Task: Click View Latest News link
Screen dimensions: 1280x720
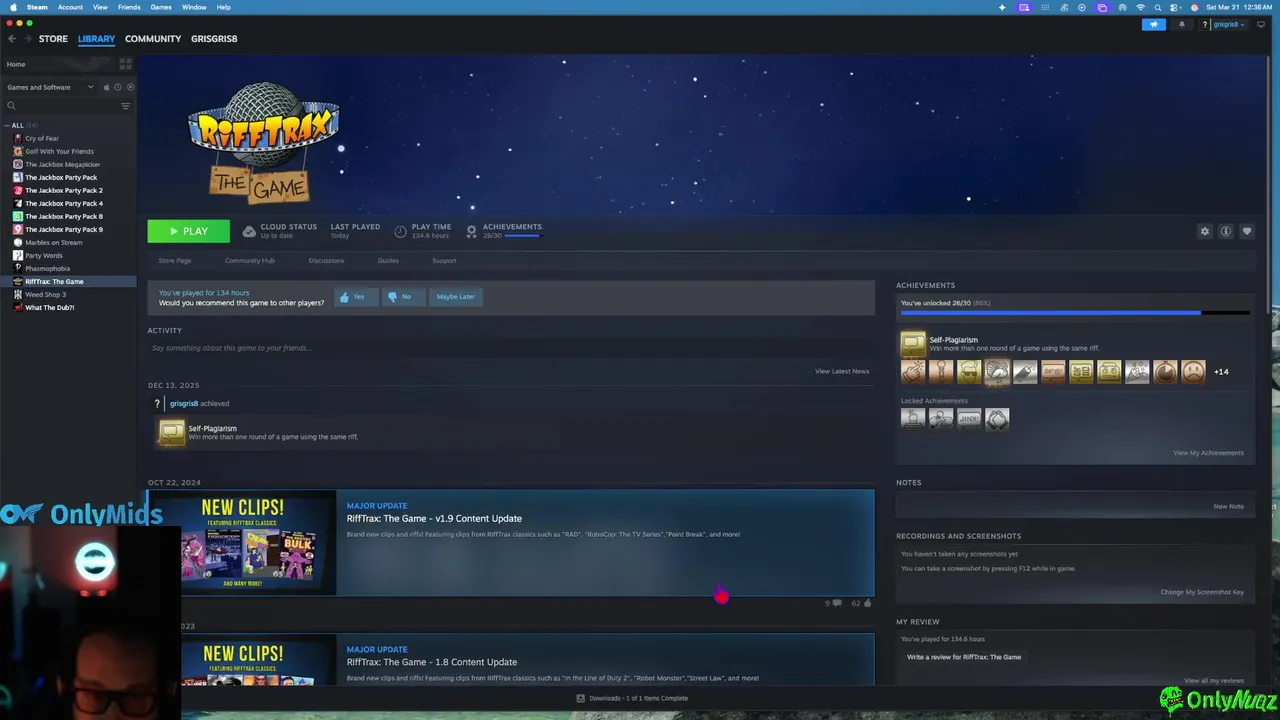Action: click(x=842, y=371)
